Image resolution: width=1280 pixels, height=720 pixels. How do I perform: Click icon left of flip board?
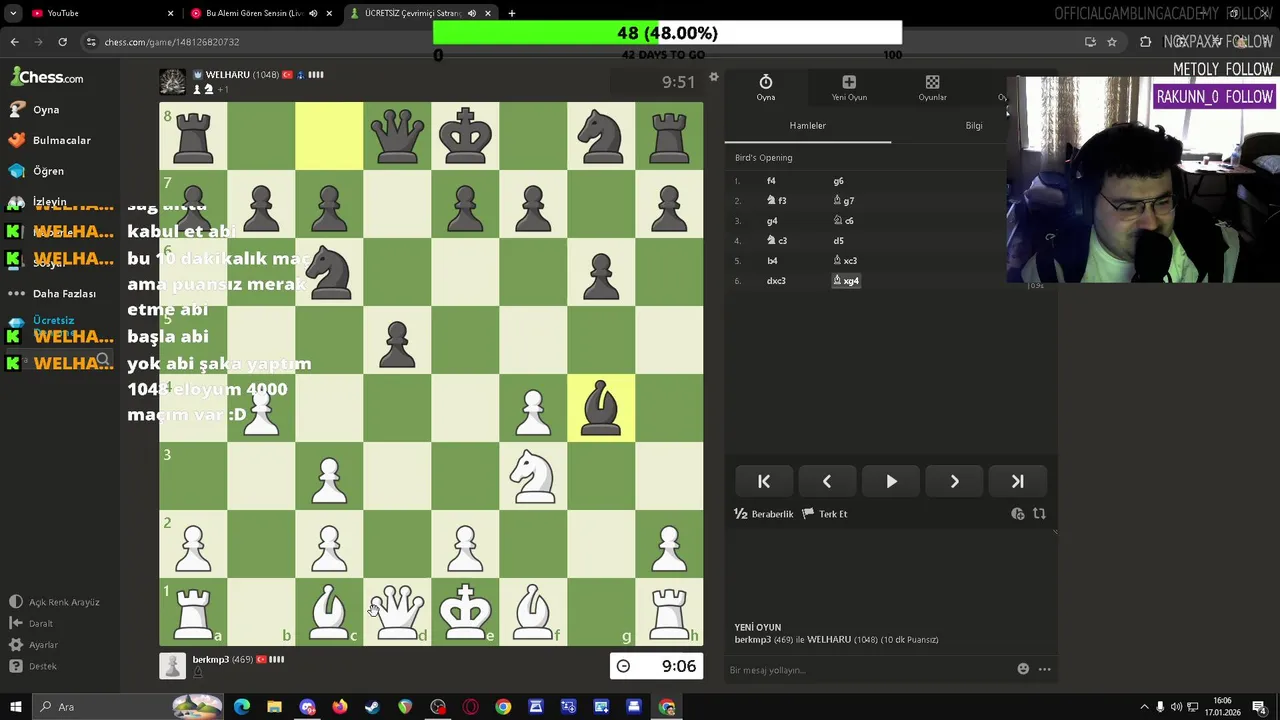coord(1018,514)
